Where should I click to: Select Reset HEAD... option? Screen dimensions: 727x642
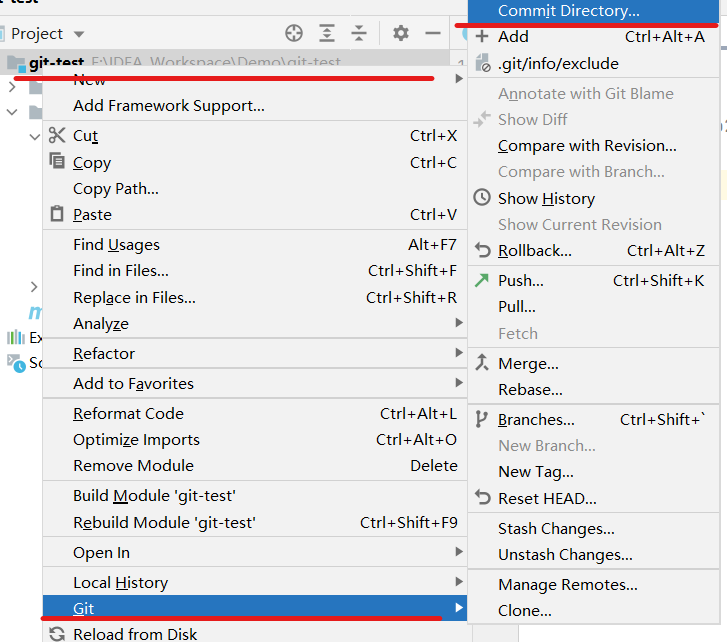[x=593, y=498]
